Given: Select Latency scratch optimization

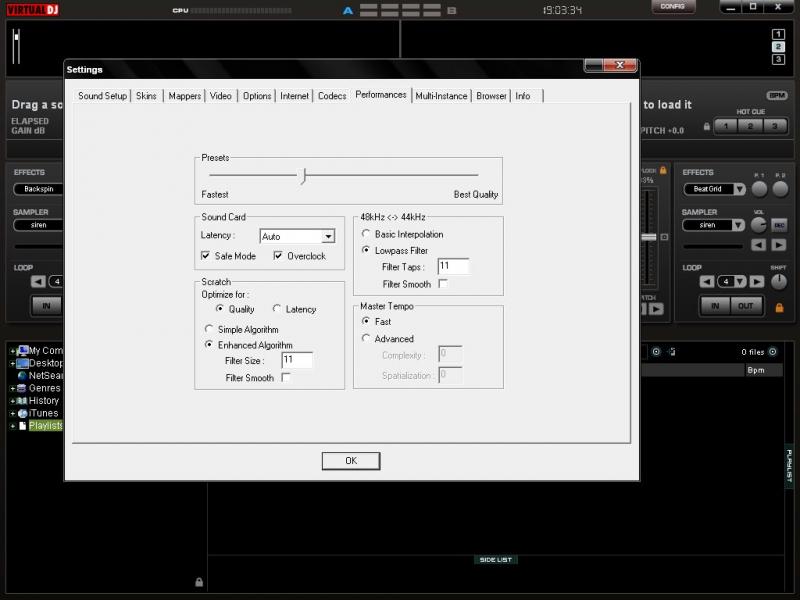Looking at the screenshot, I should pyautogui.click(x=277, y=309).
